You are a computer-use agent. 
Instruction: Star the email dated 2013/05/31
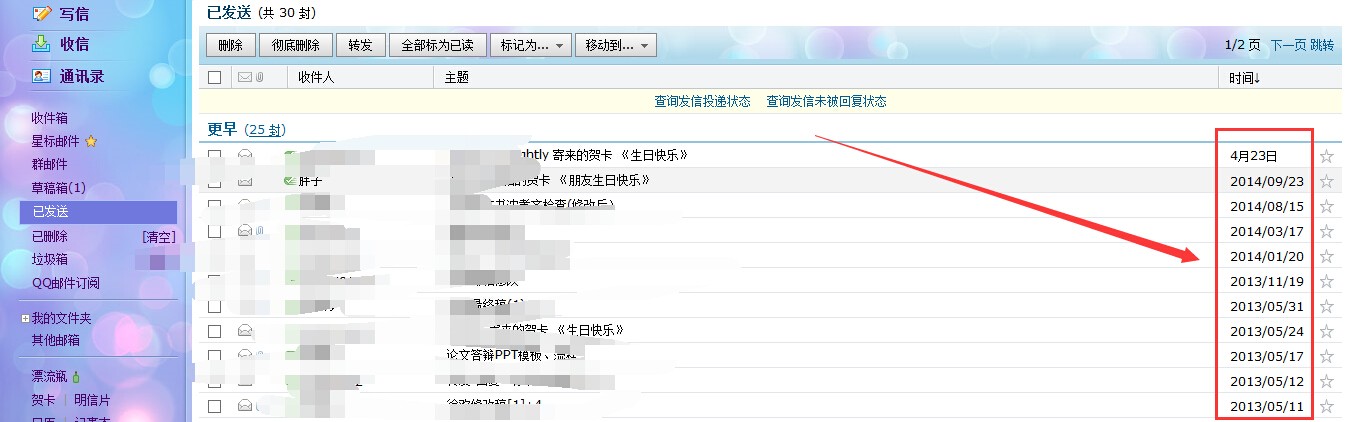pos(1327,306)
